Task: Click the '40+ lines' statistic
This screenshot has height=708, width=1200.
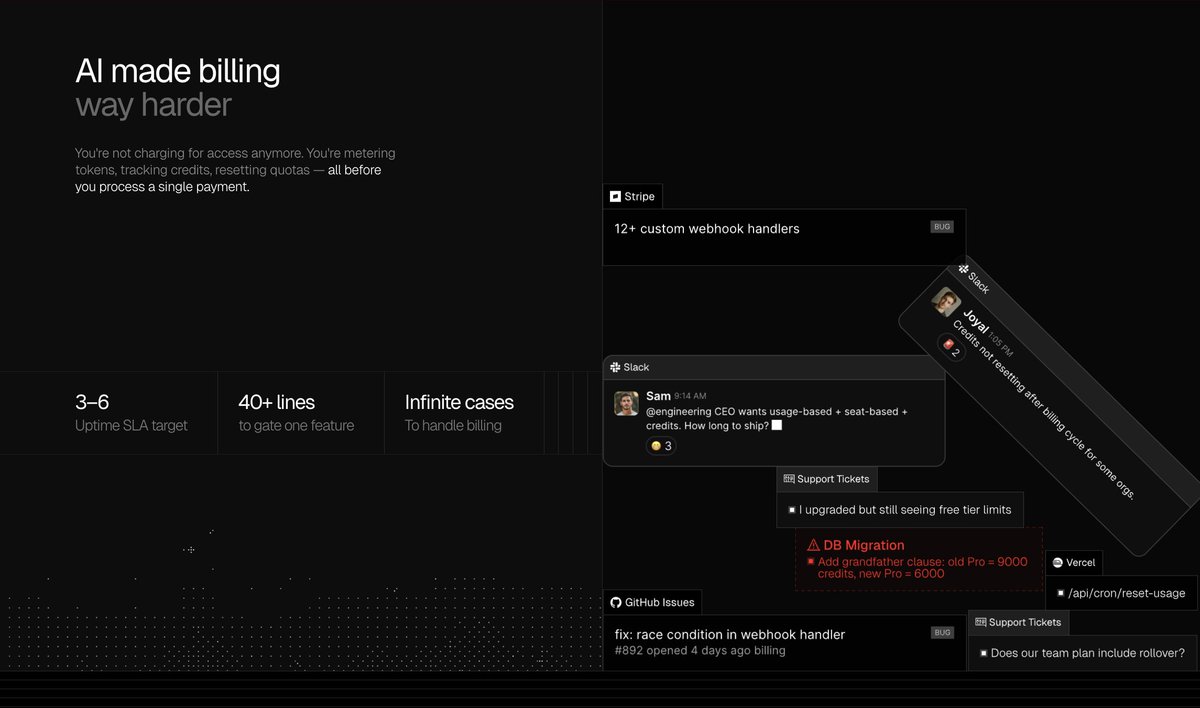Action: [x=277, y=402]
